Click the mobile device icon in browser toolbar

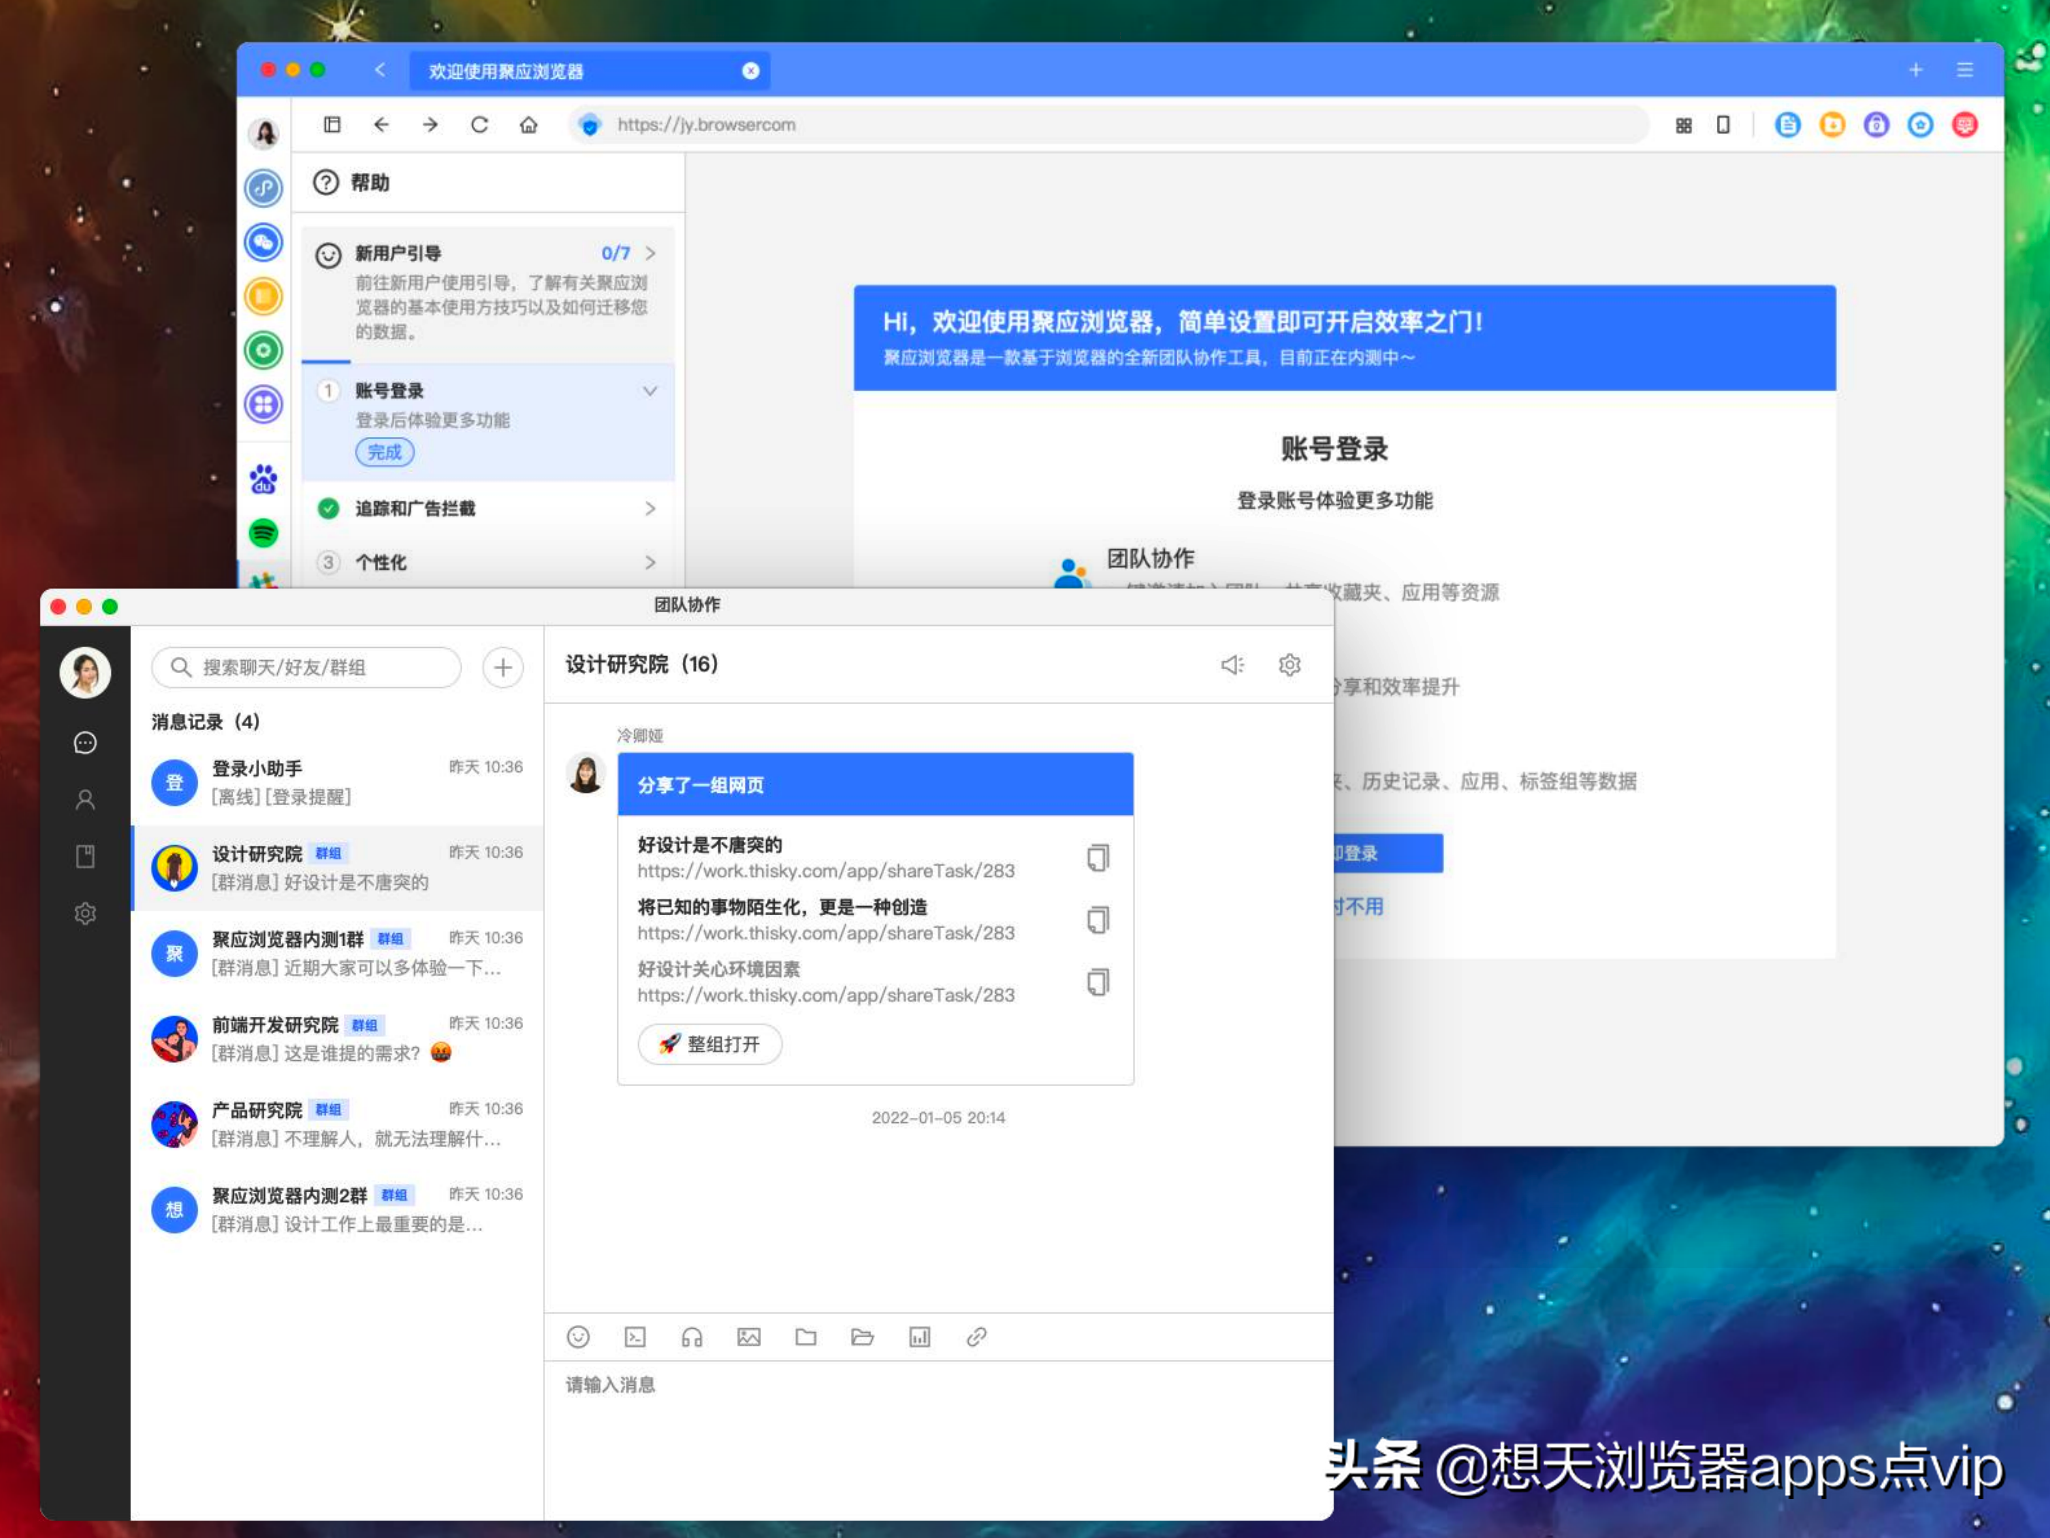[x=1722, y=125]
